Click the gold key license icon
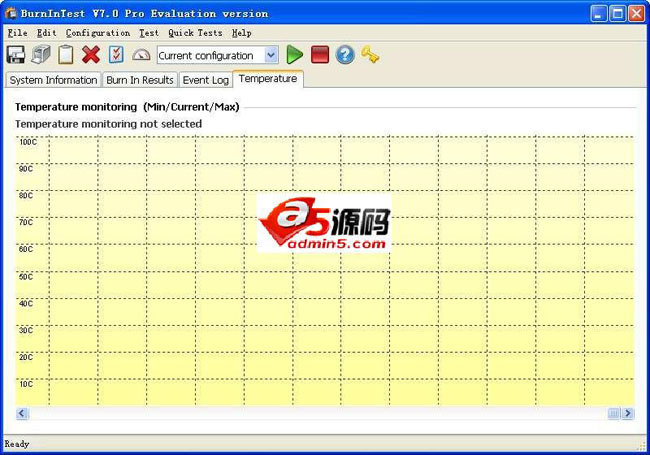 370,55
